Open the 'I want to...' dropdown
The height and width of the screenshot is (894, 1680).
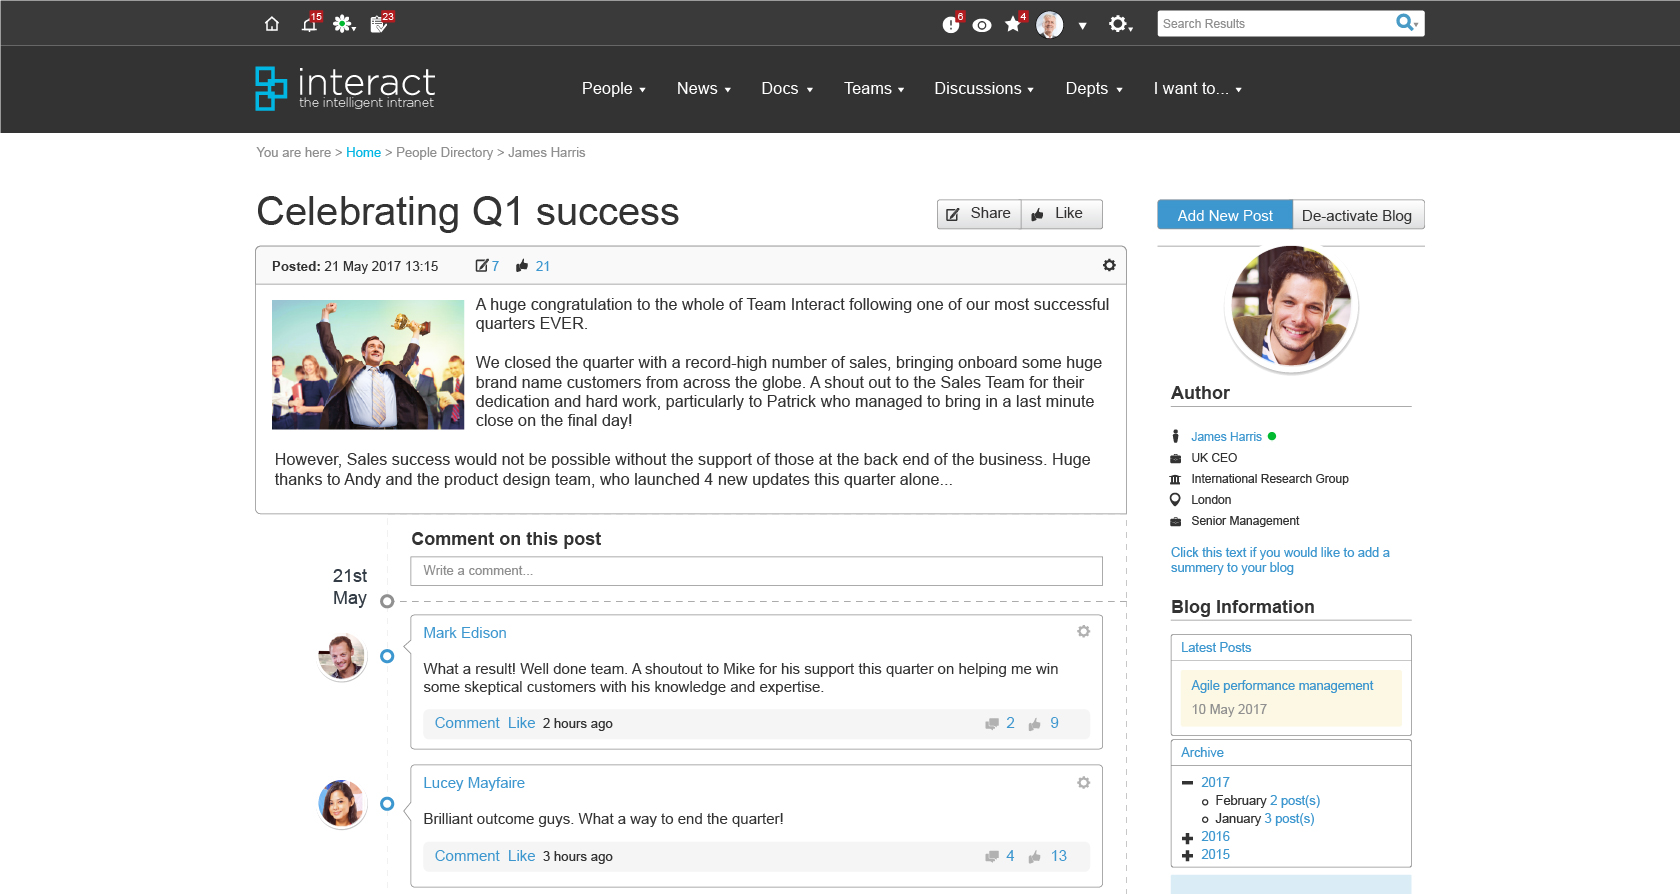pos(1197,89)
